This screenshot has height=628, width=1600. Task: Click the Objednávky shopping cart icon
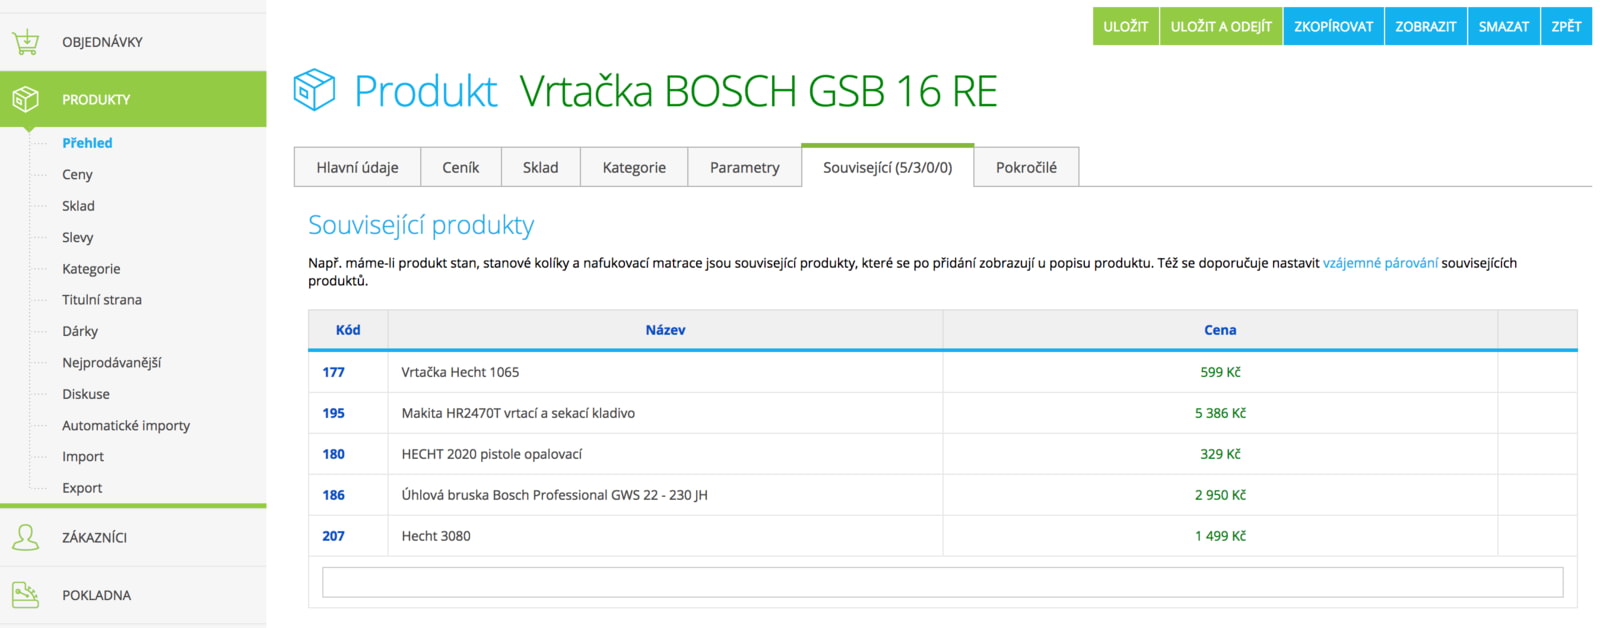click(26, 42)
